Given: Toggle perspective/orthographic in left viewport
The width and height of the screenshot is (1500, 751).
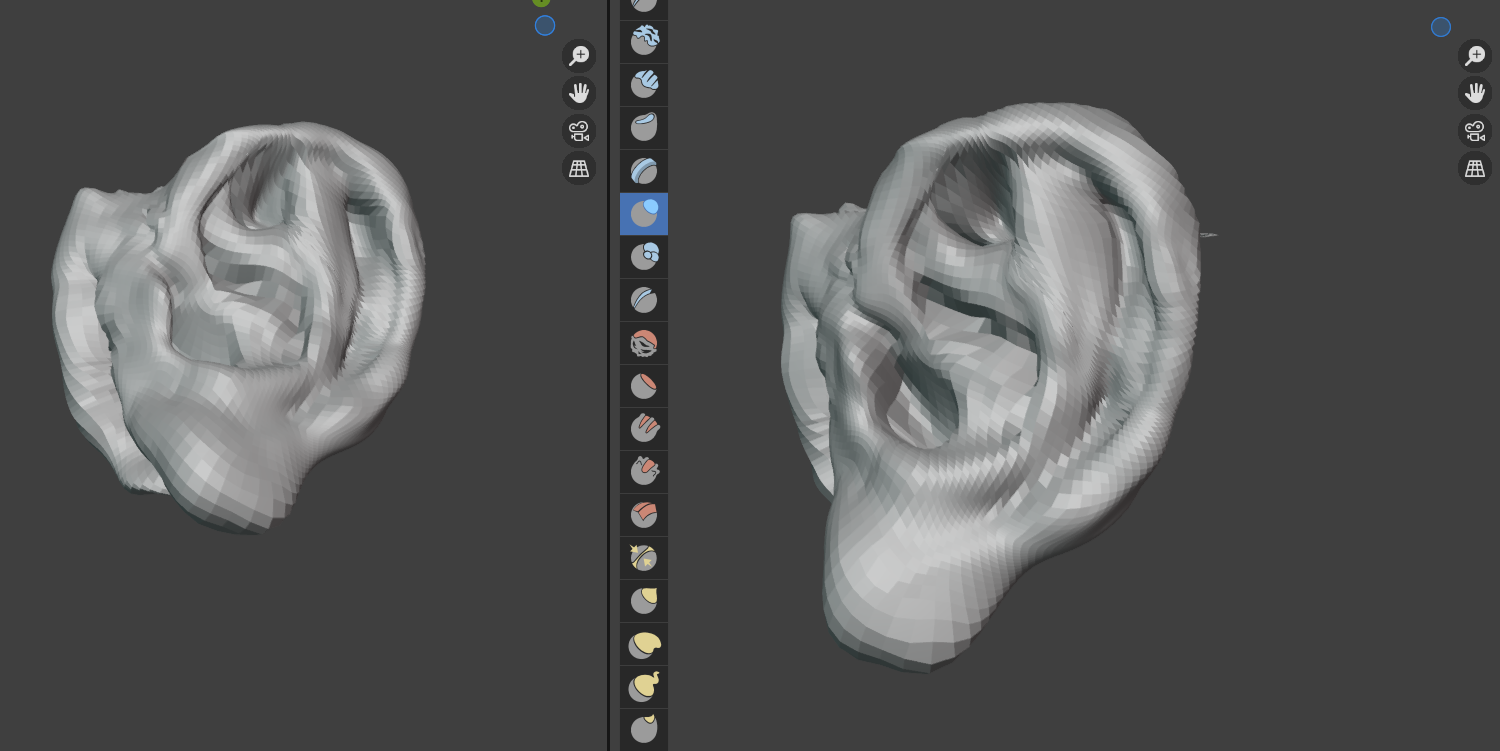Looking at the screenshot, I should pos(579,168).
